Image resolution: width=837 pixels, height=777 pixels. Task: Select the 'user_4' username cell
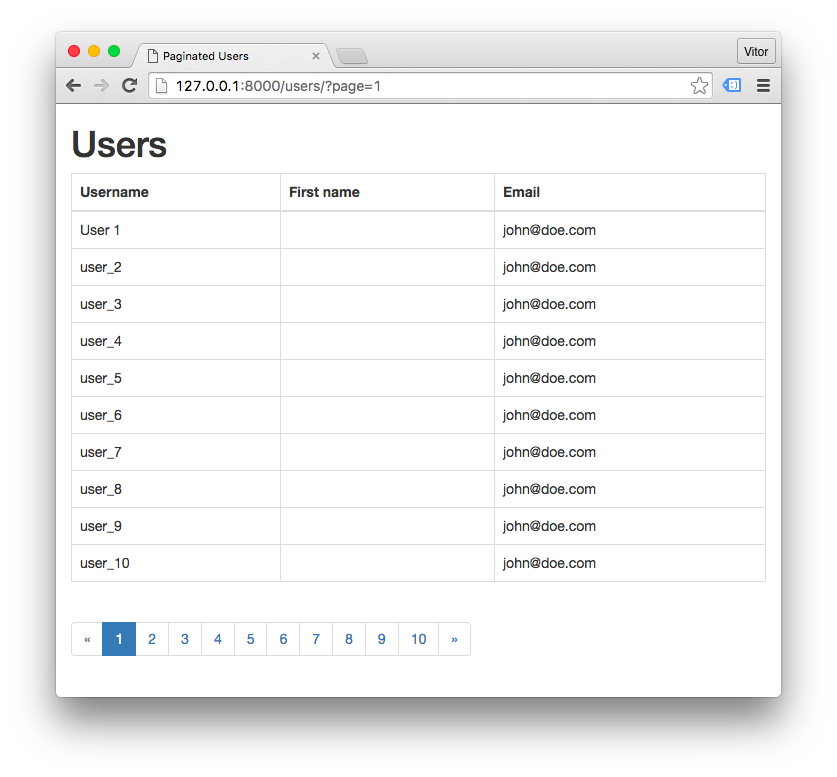click(x=176, y=341)
